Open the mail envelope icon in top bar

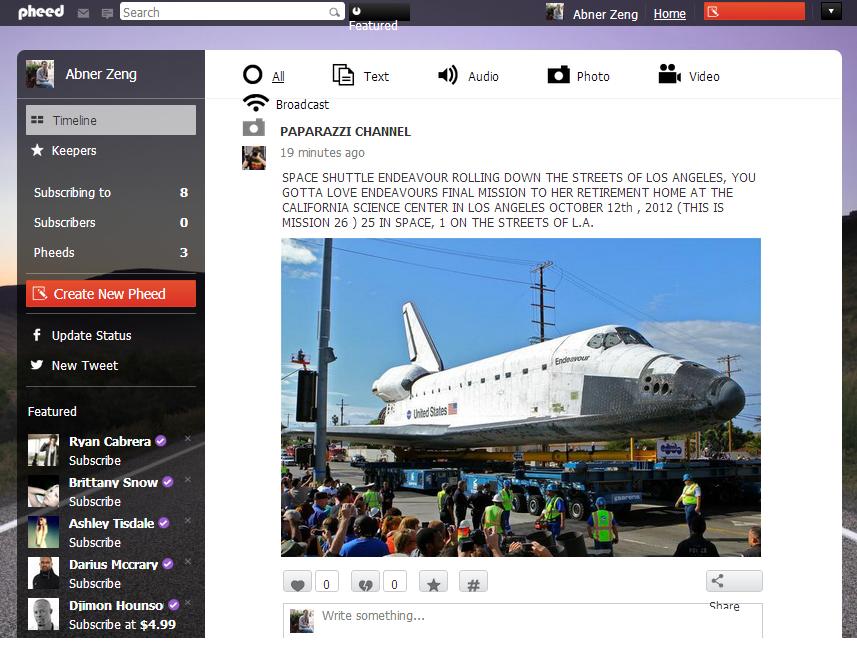[x=83, y=13]
